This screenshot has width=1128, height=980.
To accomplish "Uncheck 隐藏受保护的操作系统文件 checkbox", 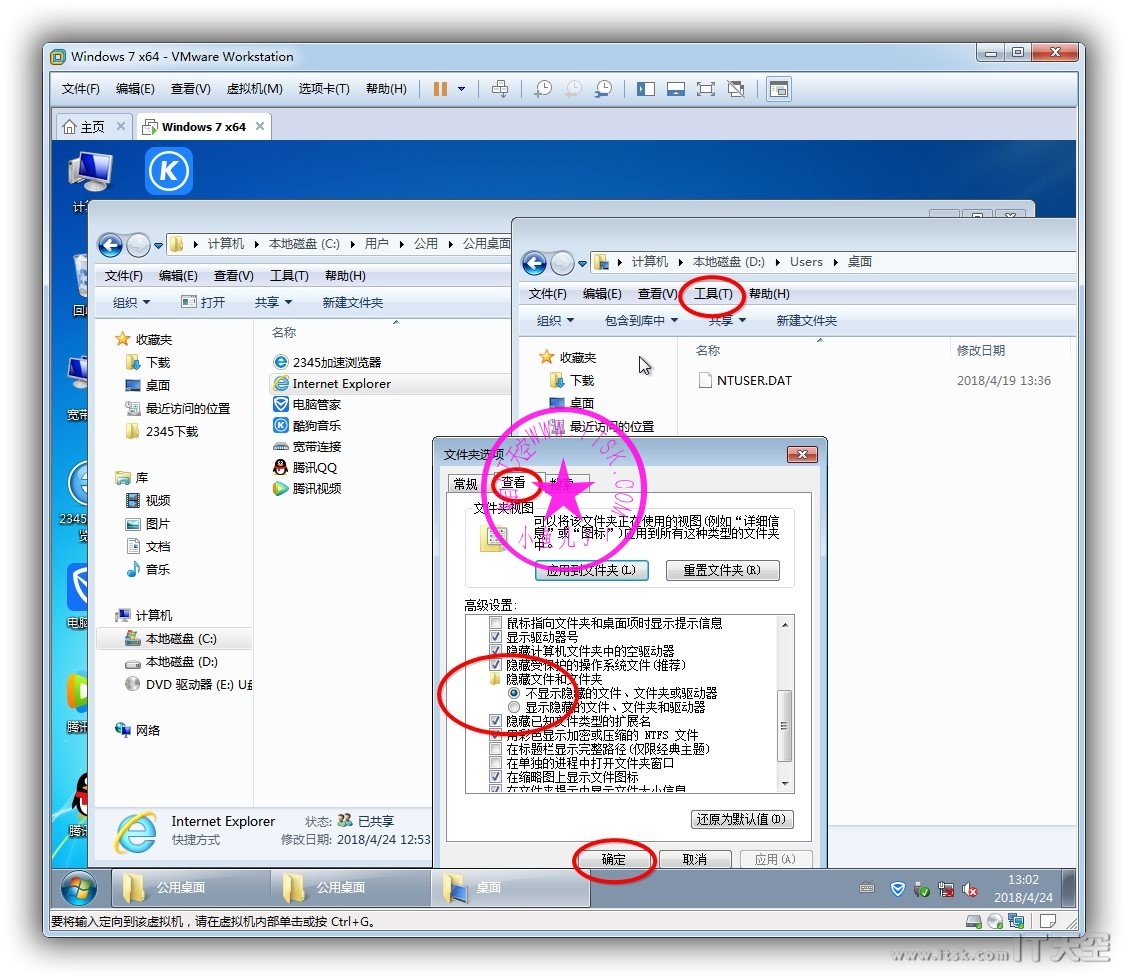I will pos(496,665).
